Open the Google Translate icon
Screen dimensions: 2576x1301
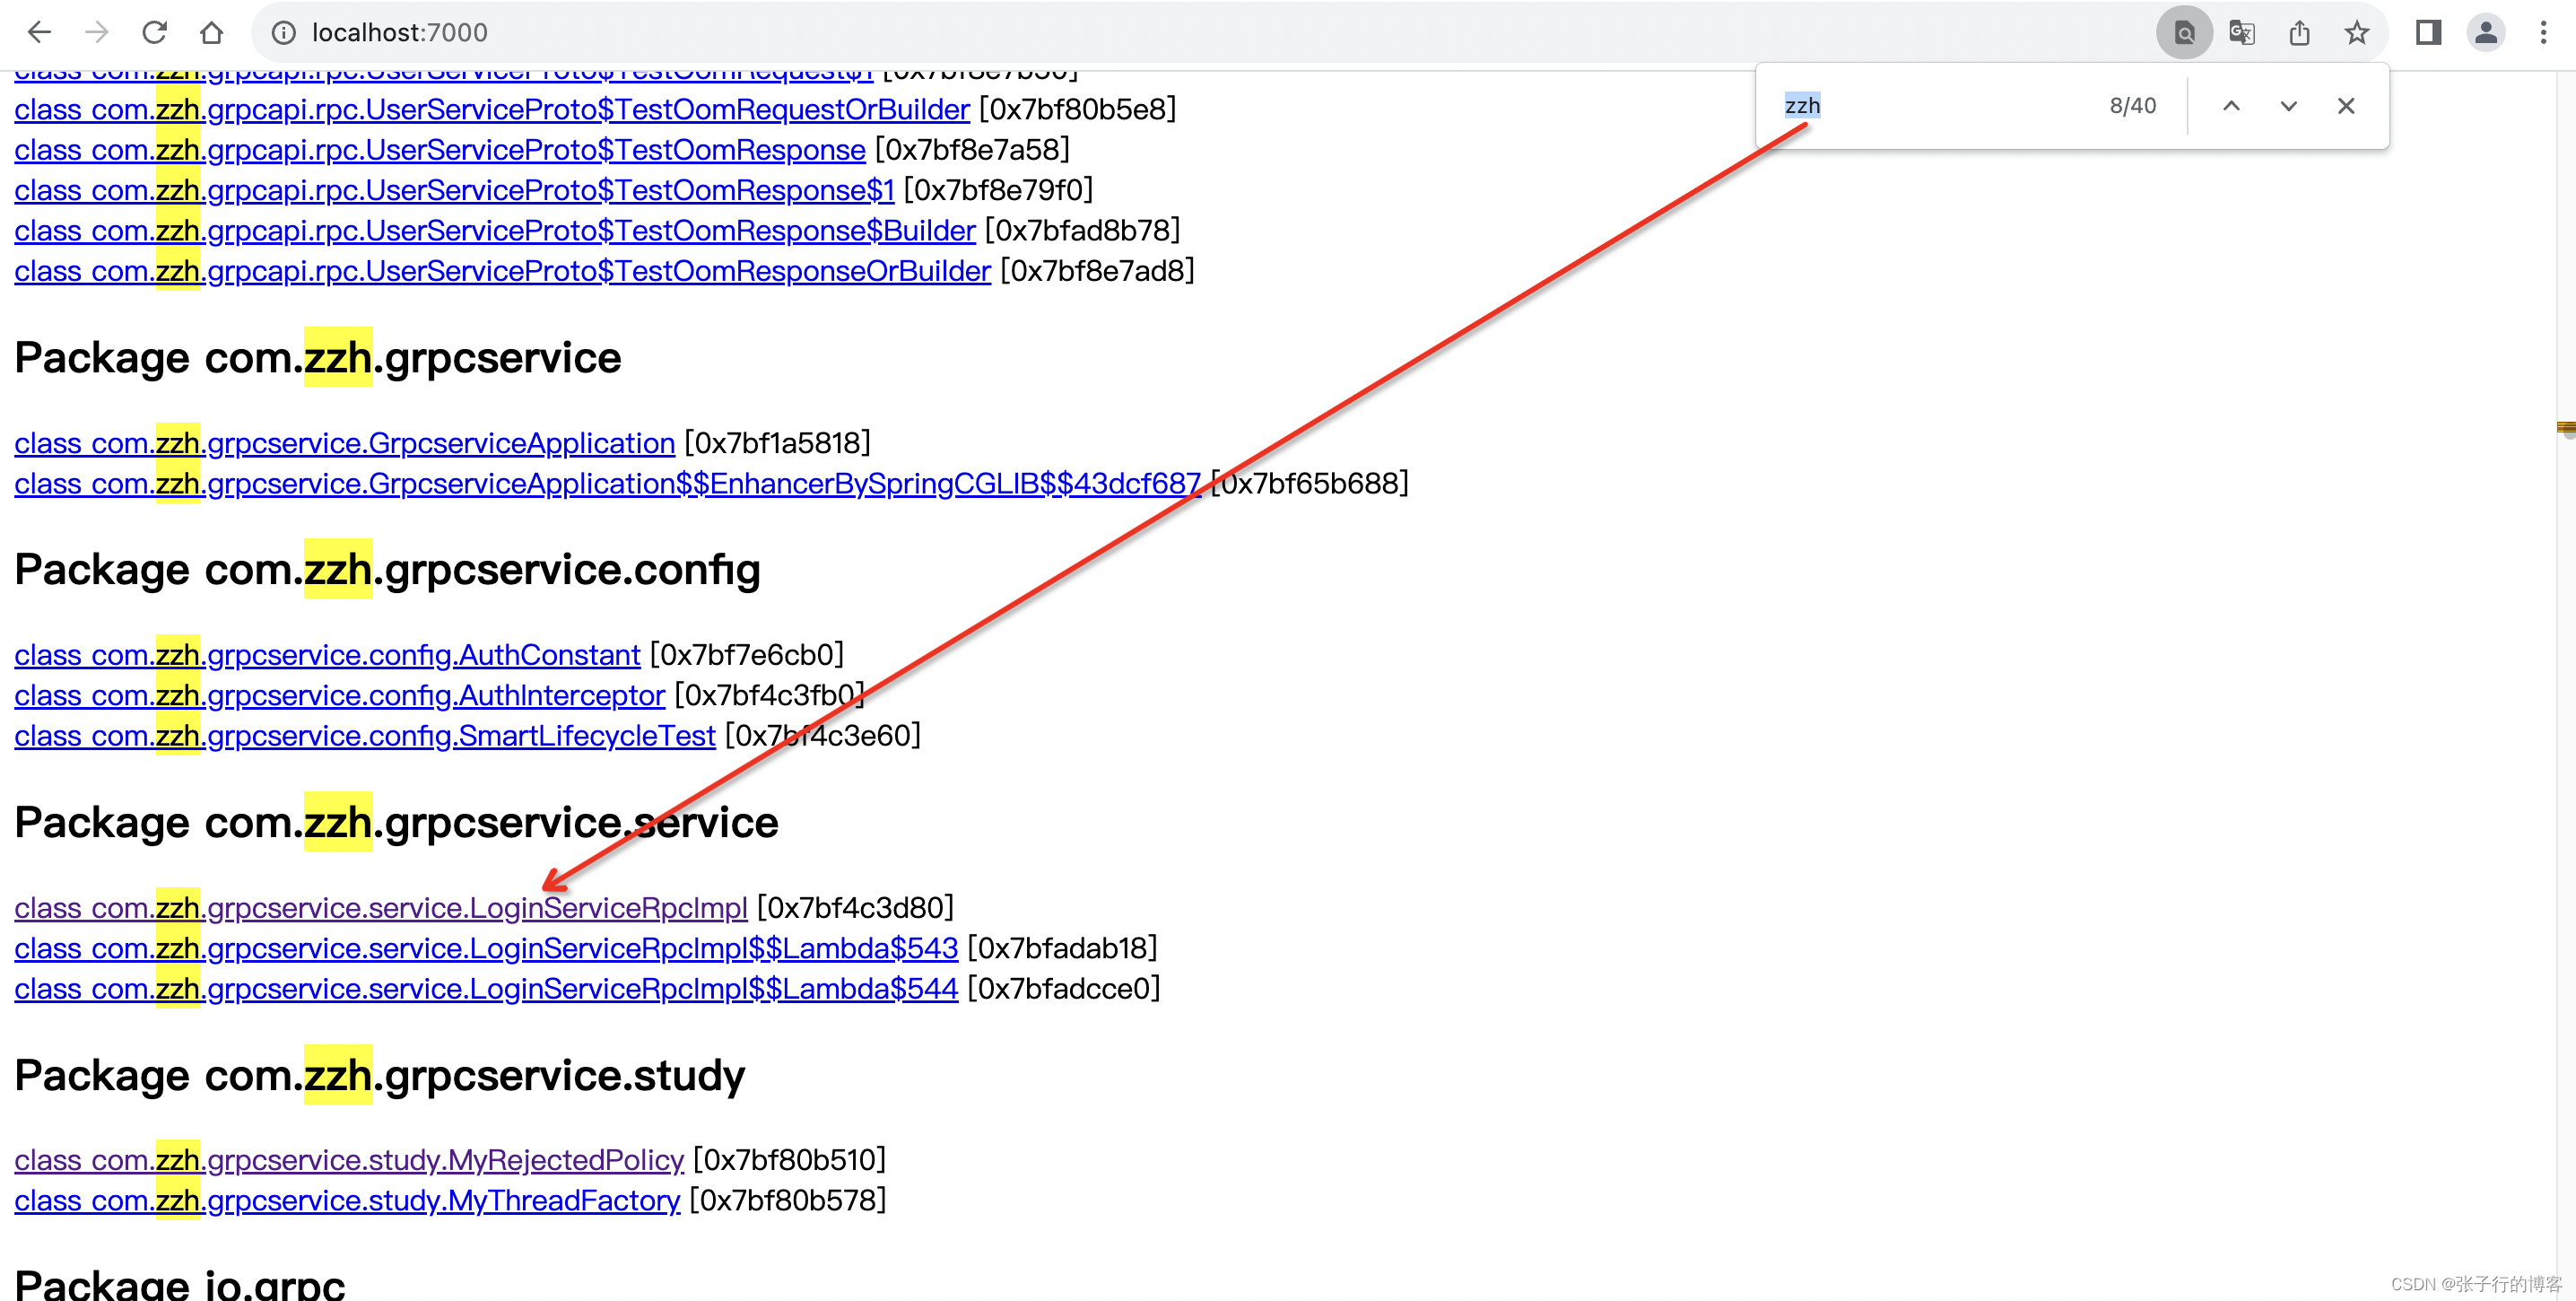click(2242, 33)
